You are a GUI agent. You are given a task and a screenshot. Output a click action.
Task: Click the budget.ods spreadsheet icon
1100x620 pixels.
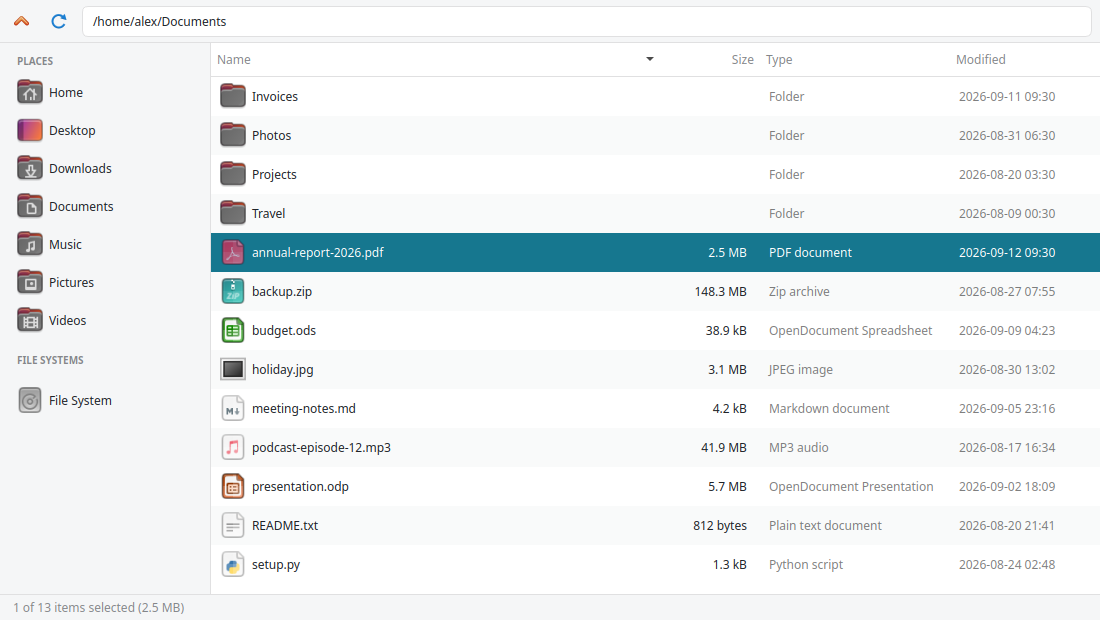point(232,330)
